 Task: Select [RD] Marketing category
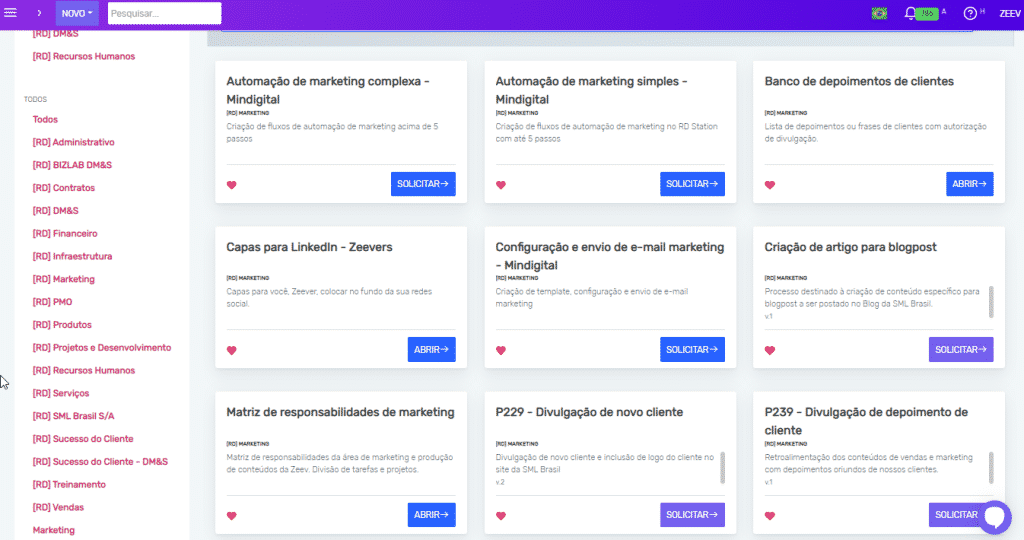63,279
